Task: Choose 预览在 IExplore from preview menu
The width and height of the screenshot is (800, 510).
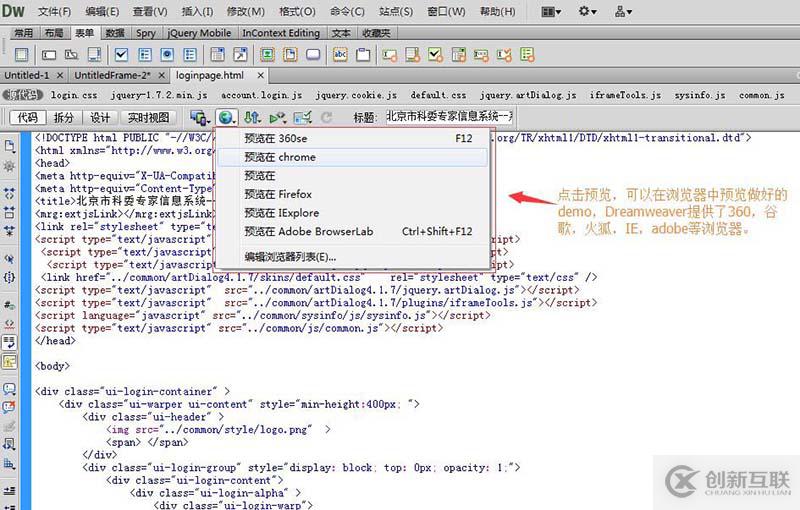Action: 352,213
